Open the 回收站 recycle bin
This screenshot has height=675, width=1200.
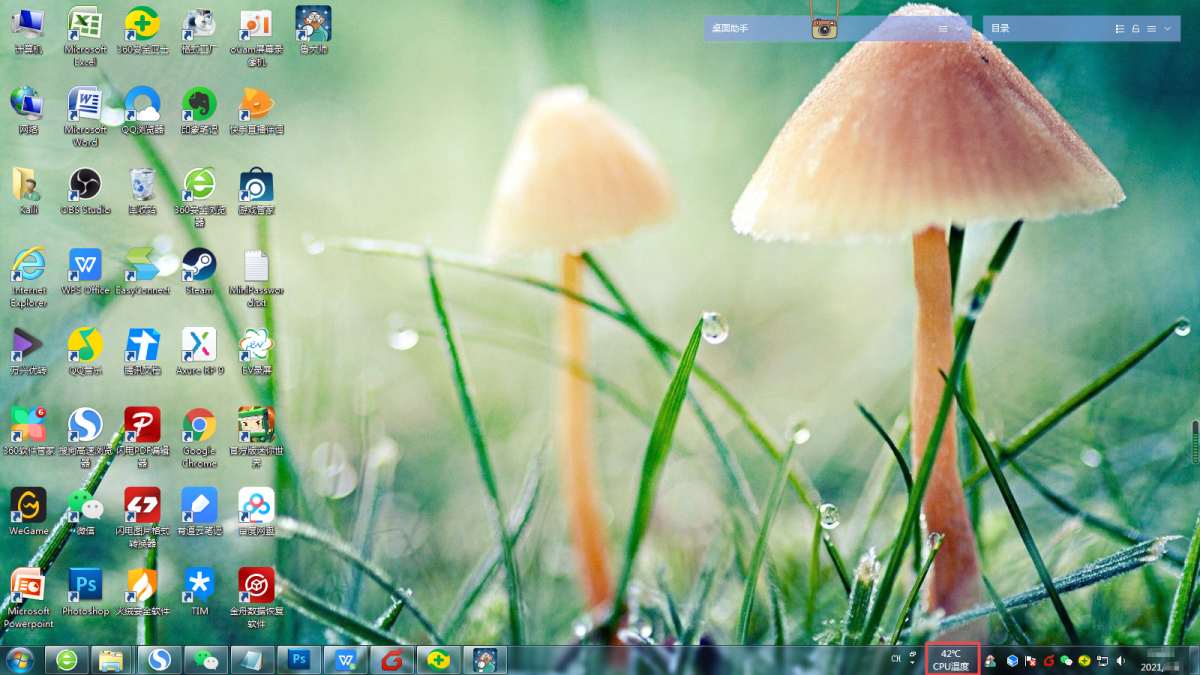point(142,191)
